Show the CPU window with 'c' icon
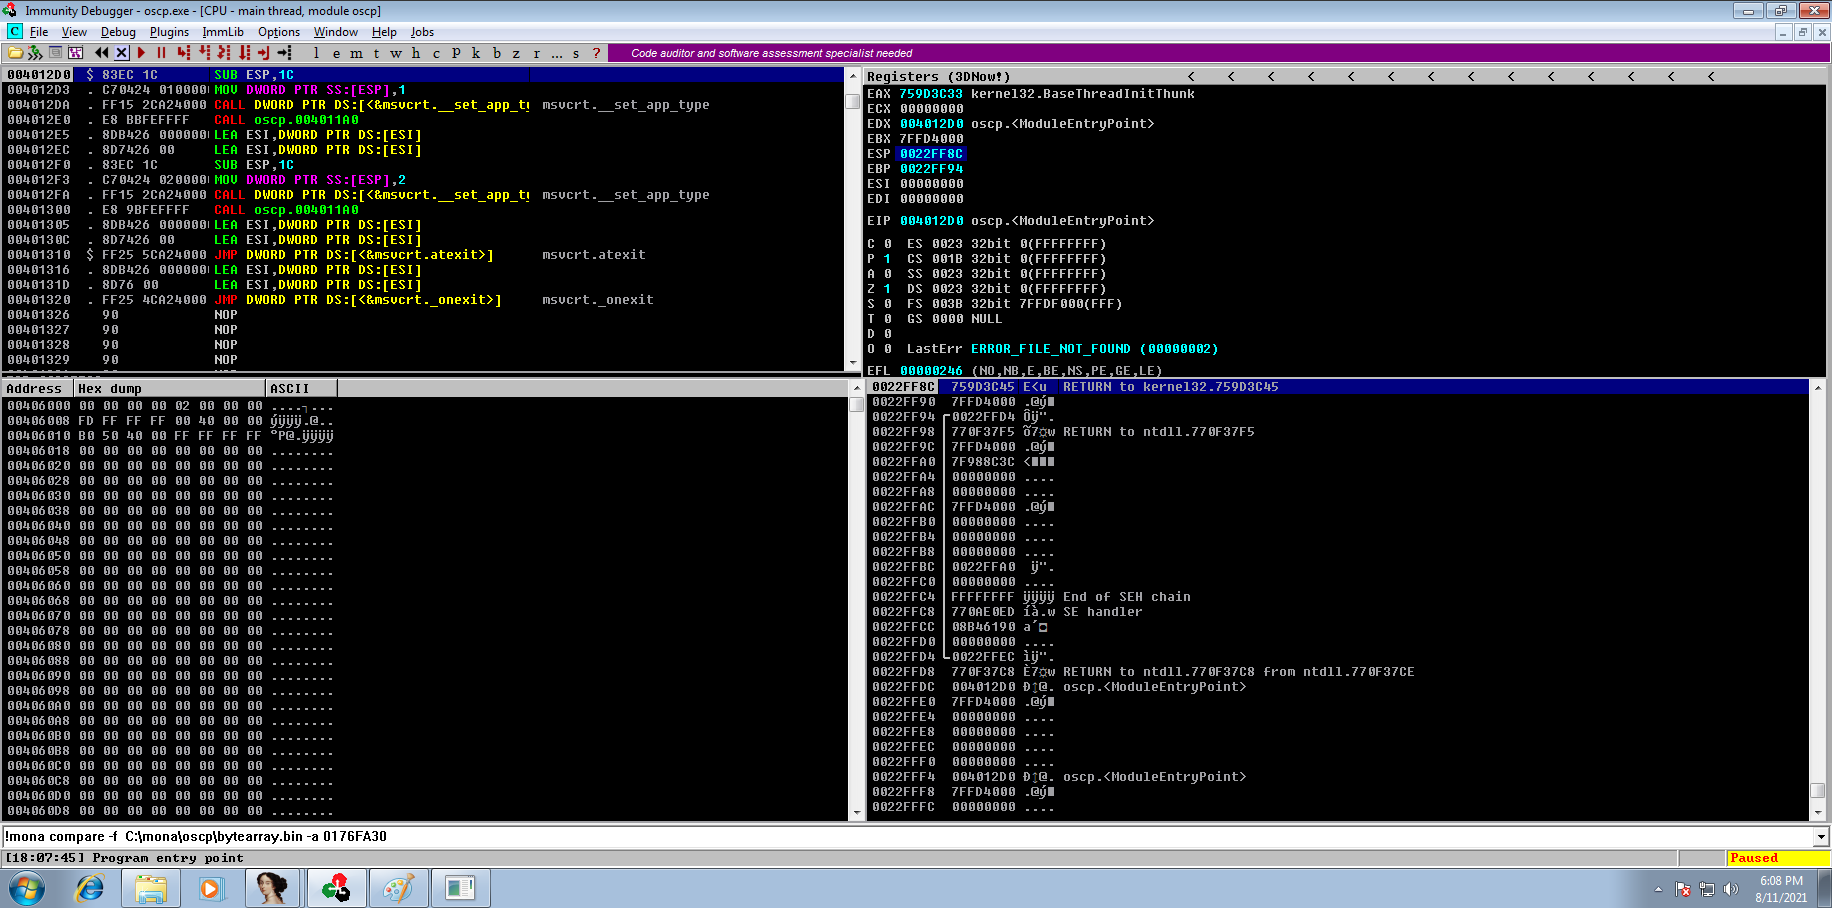The image size is (1832, 908). pyautogui.click(x=436, y=53)
